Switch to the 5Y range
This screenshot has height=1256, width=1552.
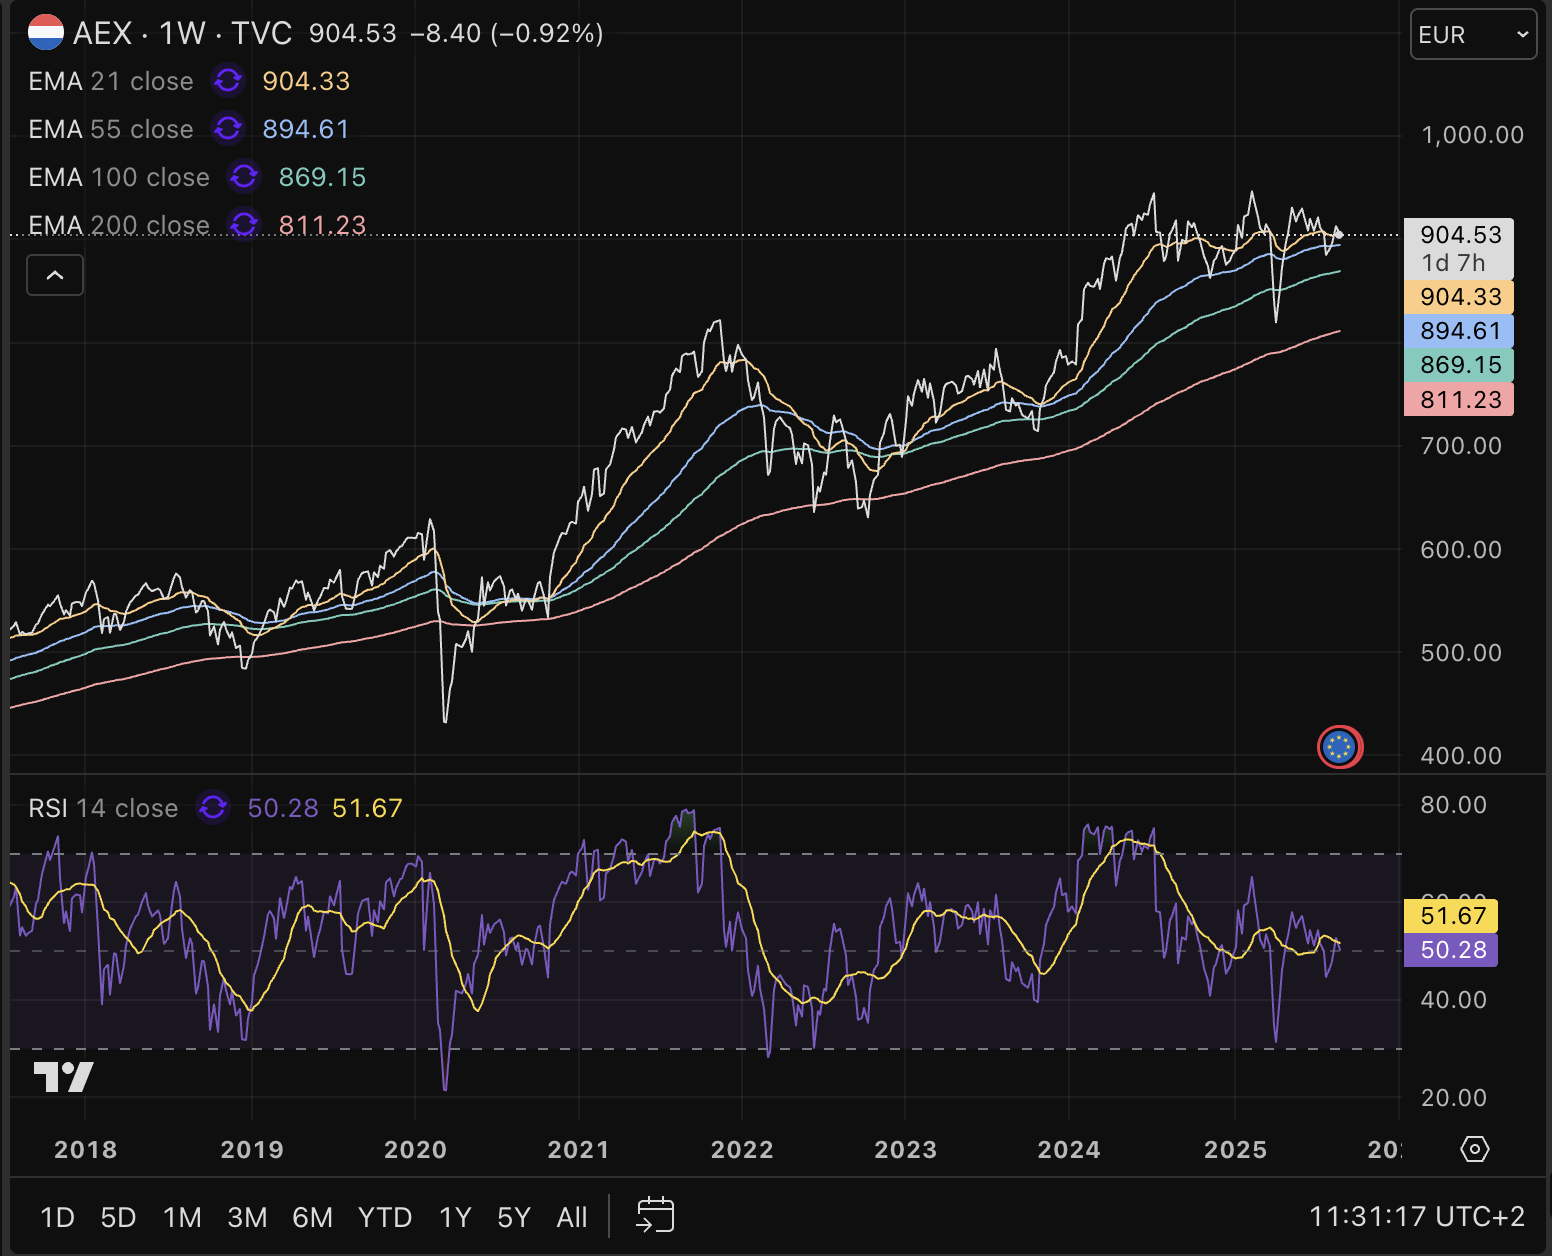pos(513,1217)
